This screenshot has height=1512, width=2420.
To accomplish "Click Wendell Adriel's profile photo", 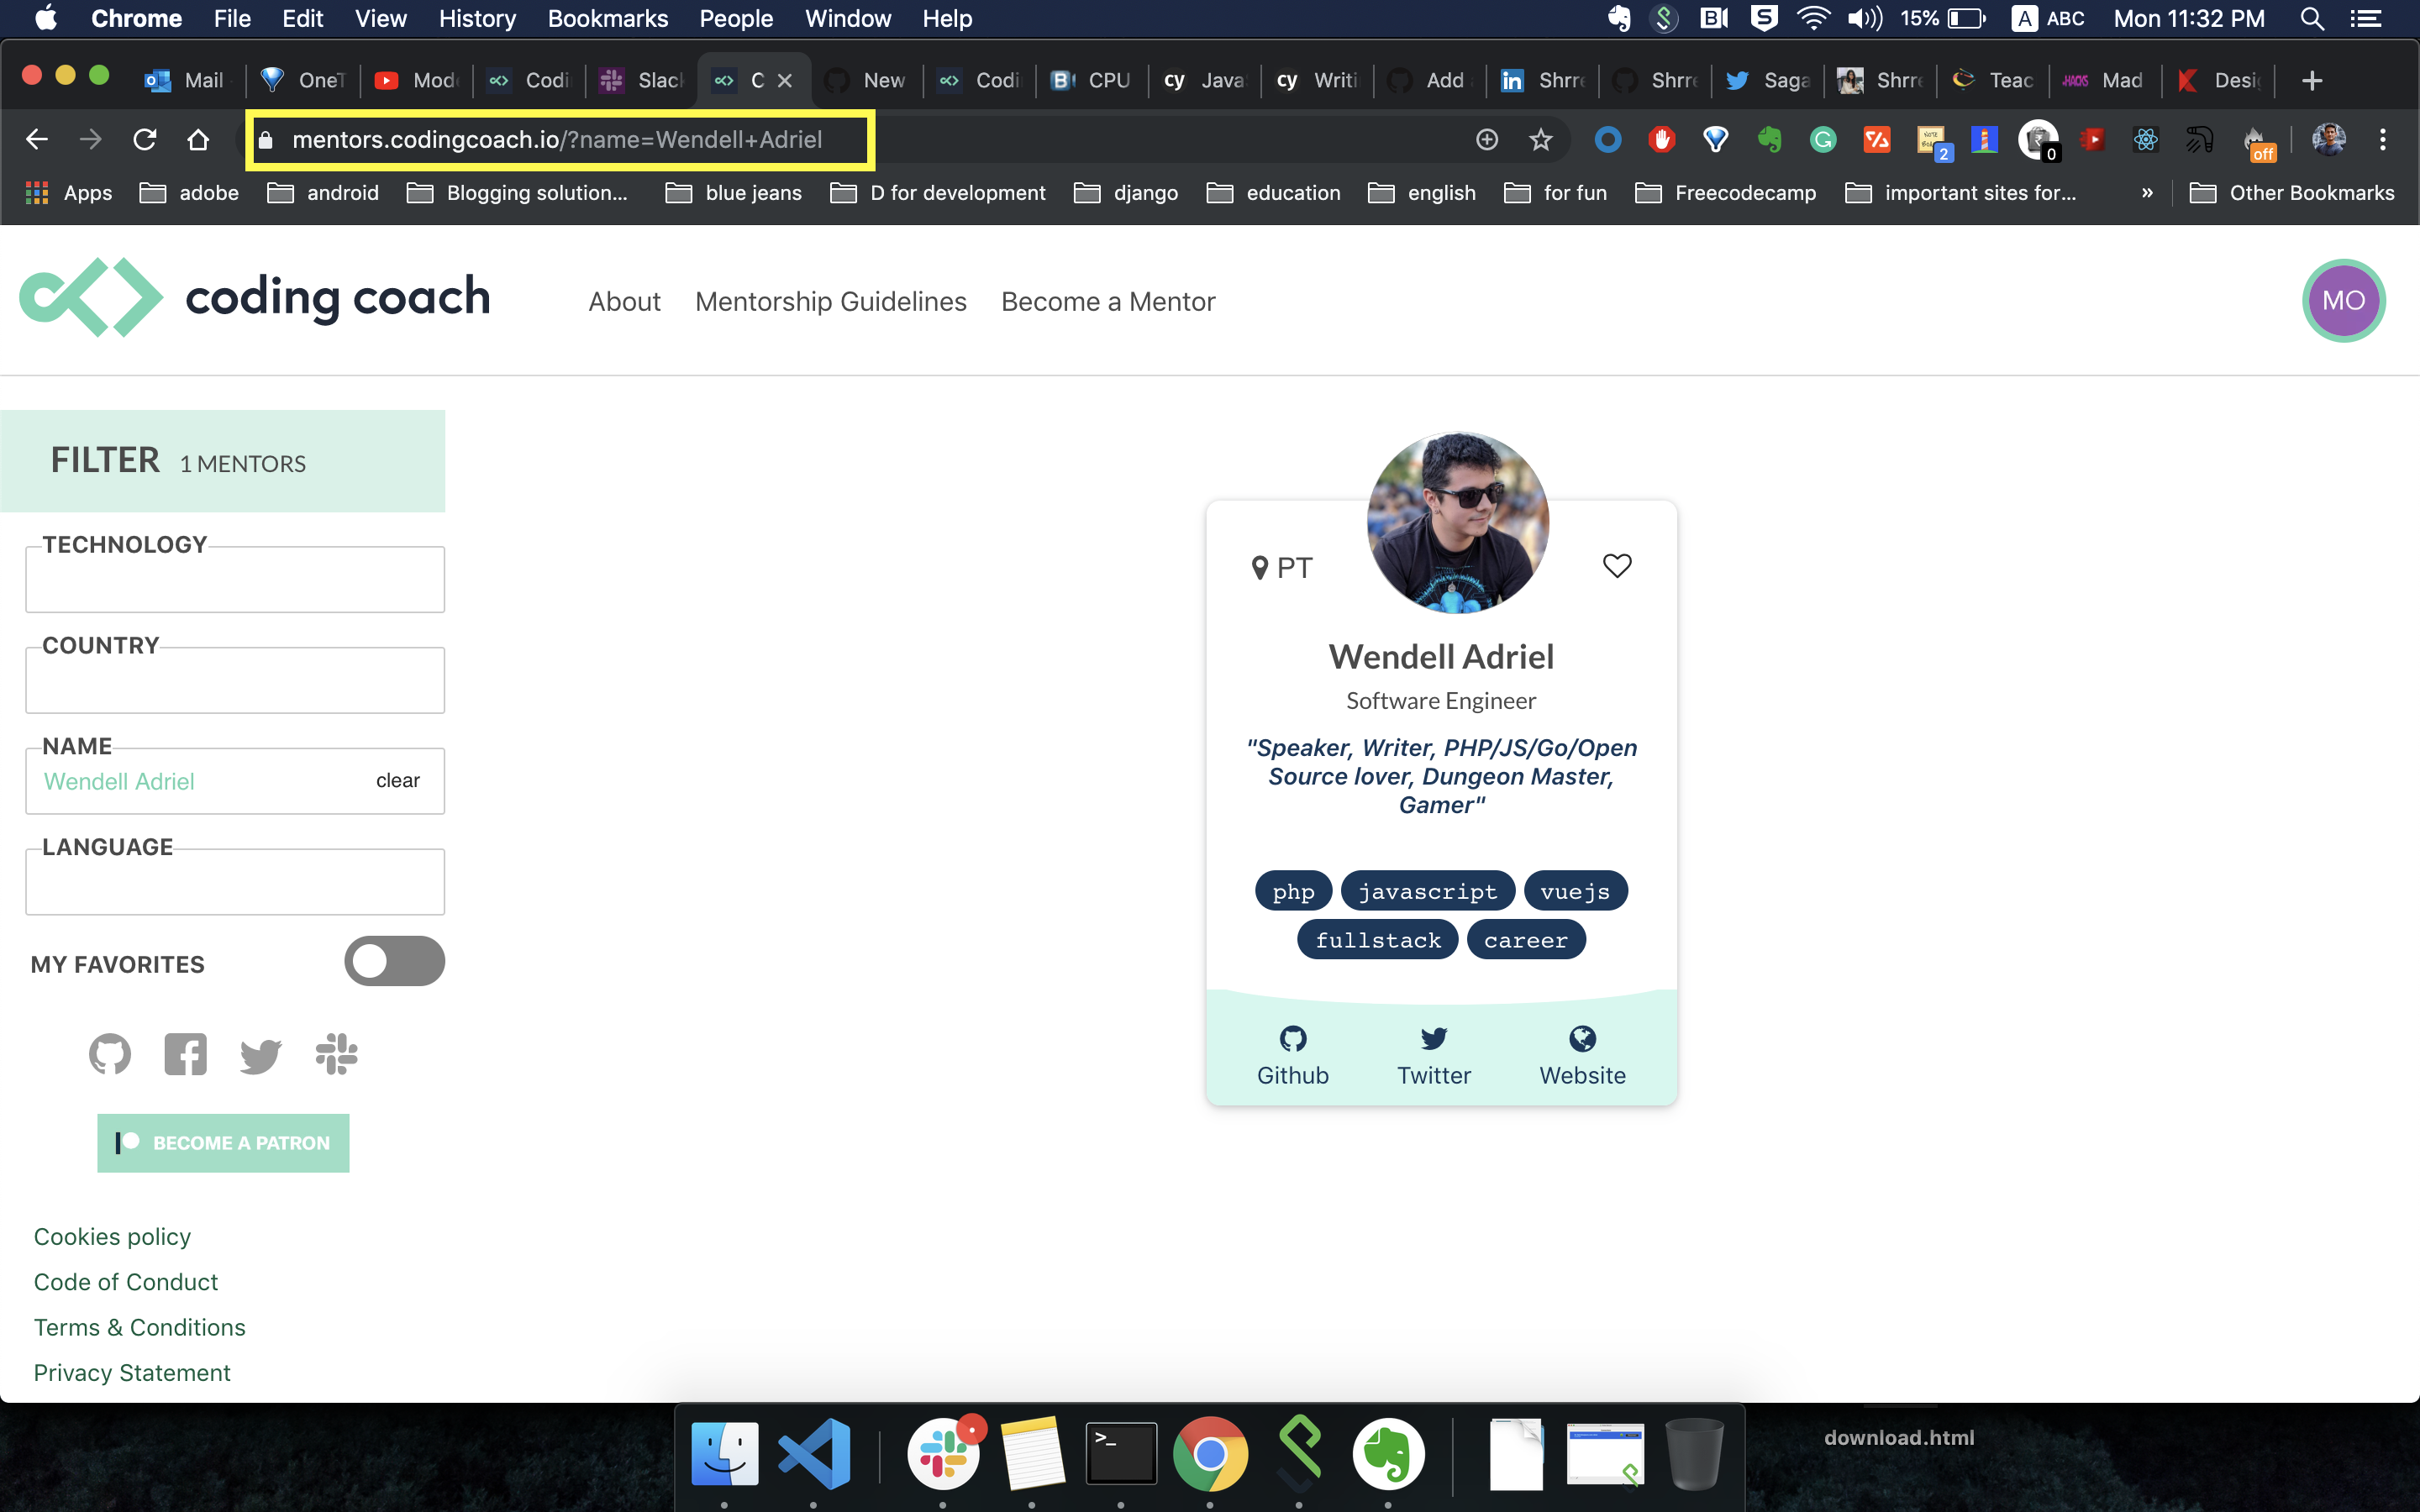I will pos(1457,522).
